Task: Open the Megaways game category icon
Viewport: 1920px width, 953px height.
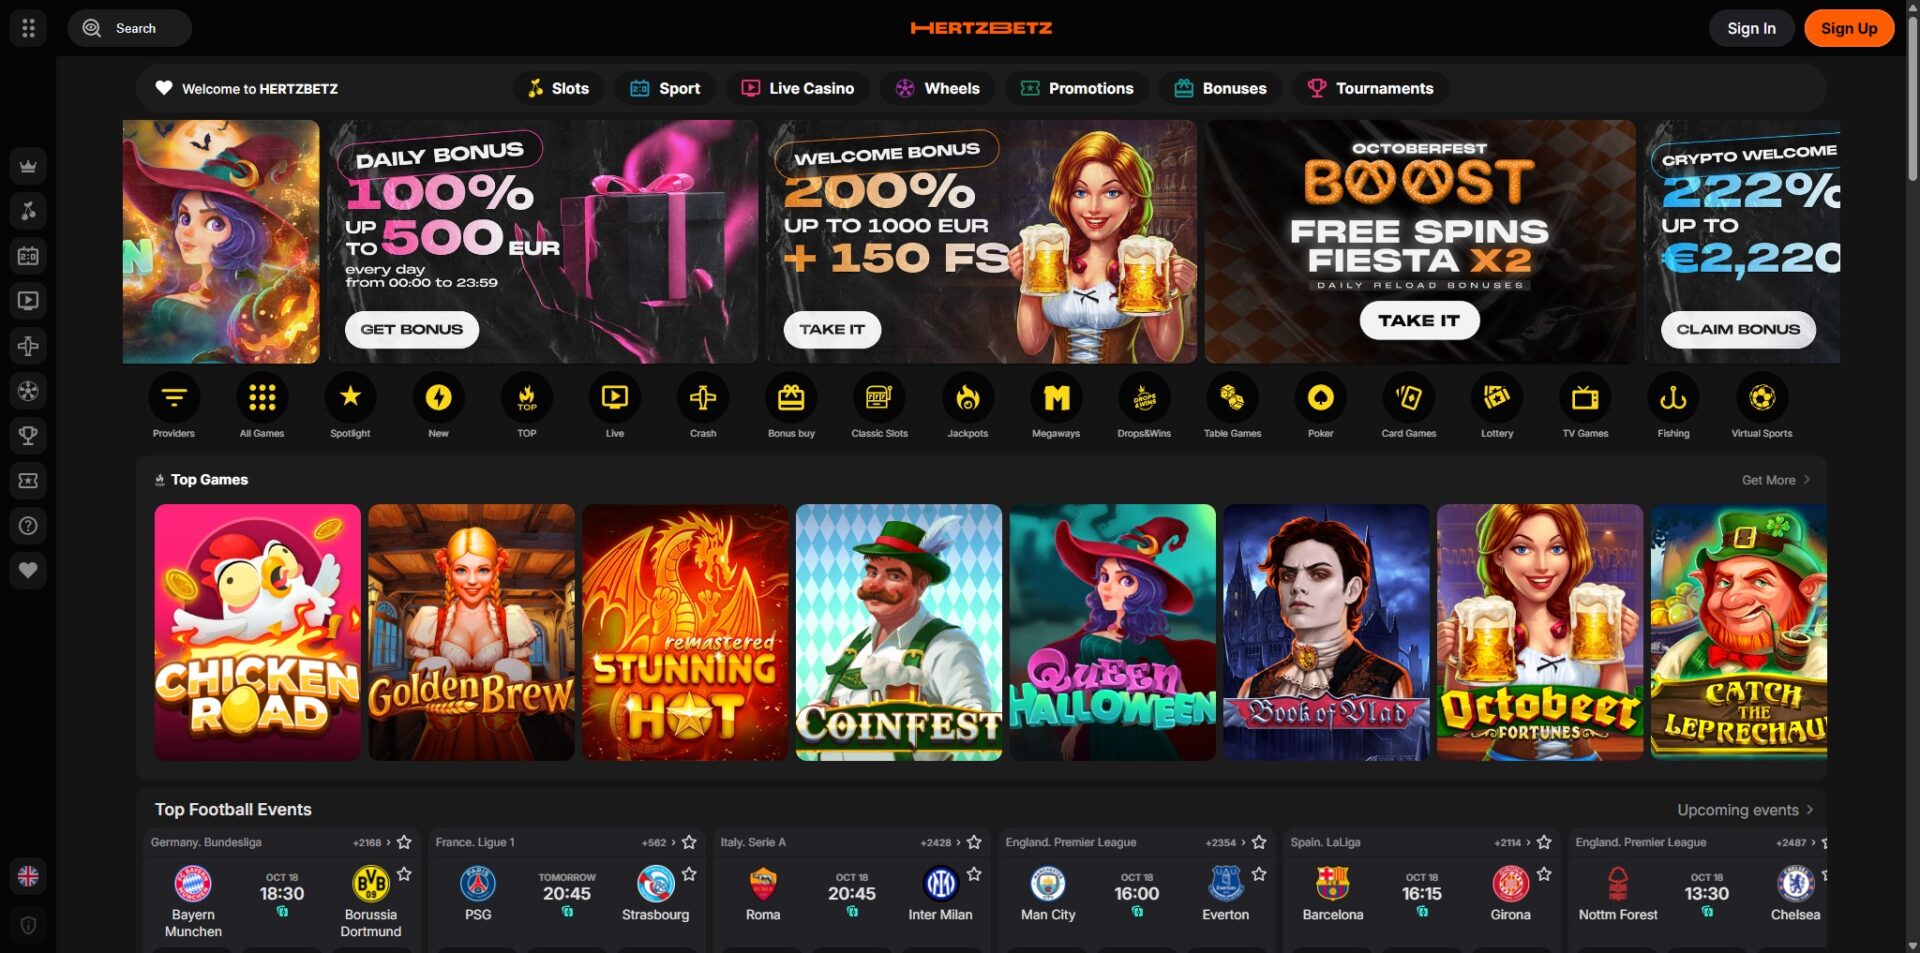Action: click(x=1056, y=398)
